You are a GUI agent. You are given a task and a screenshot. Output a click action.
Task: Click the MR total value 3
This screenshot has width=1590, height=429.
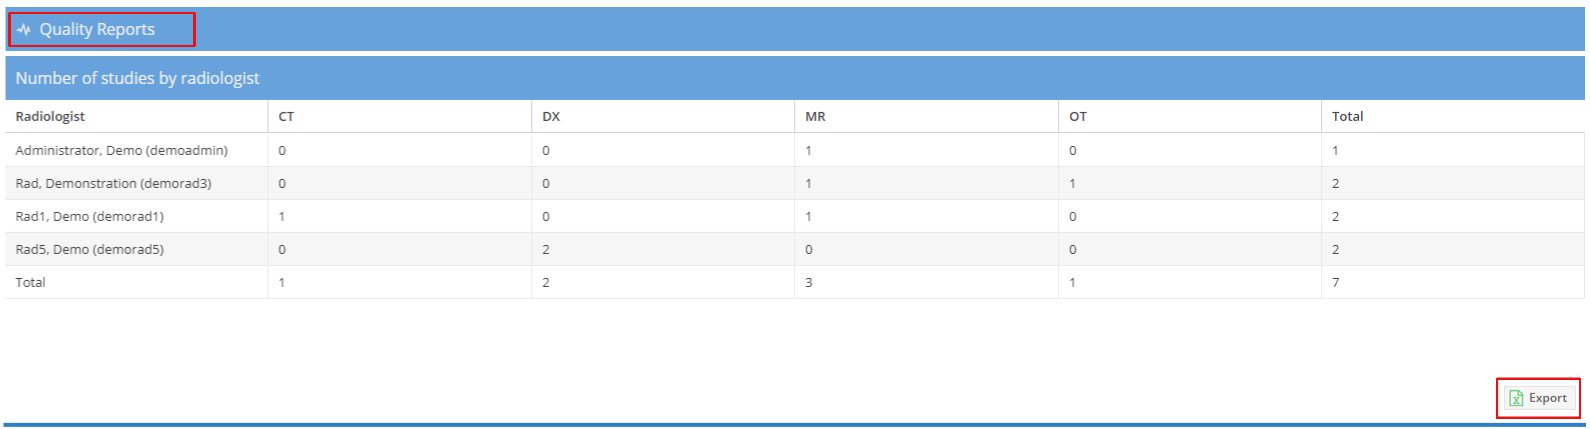point(809,282)
